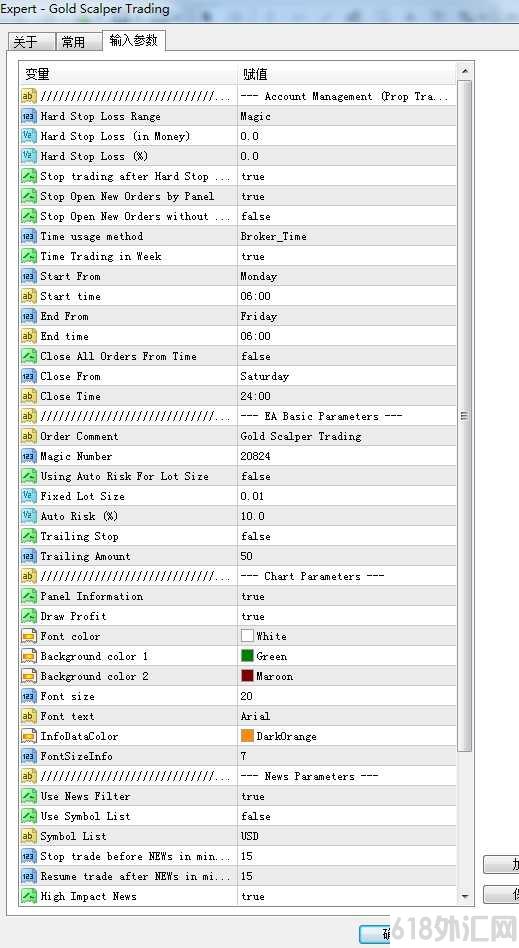Click the bool icon beside Close All Orders From Time
Image resolution: width=519 pixels, height=948 pixels.
(x=28, y=356)
